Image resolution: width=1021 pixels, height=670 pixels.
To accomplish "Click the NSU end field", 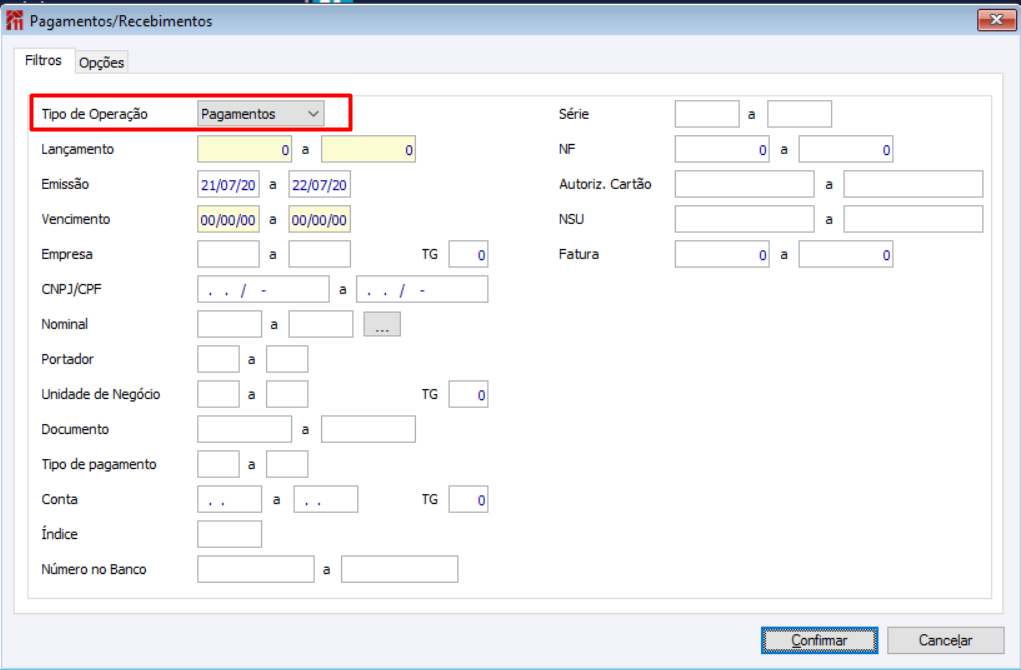I will [913, 219].
